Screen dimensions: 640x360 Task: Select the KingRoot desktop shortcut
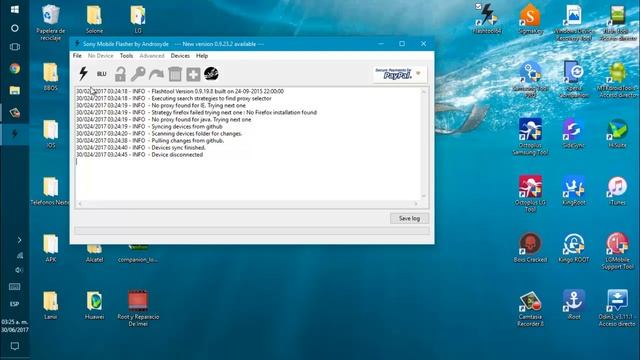pos(573,190)
